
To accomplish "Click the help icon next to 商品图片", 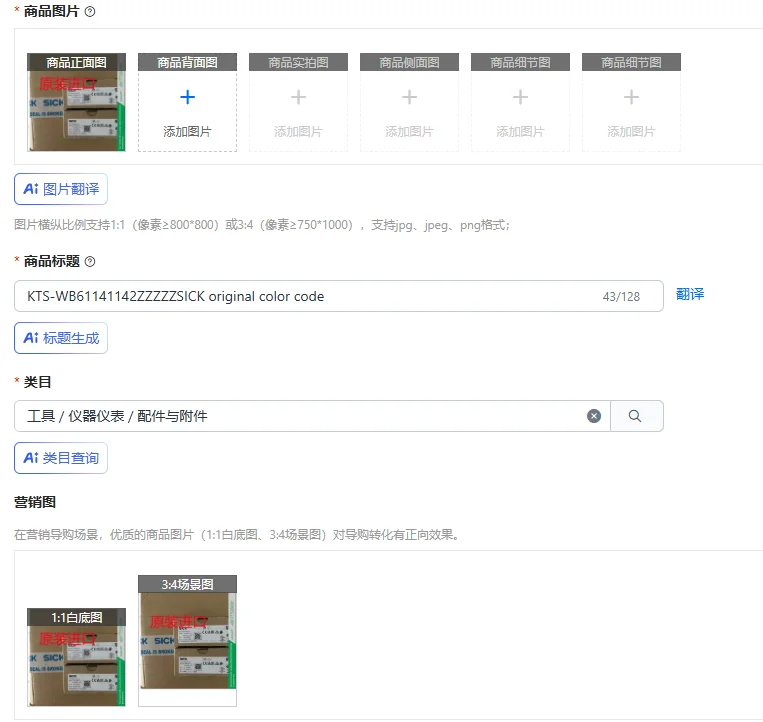I will click(x=90, y=12).
